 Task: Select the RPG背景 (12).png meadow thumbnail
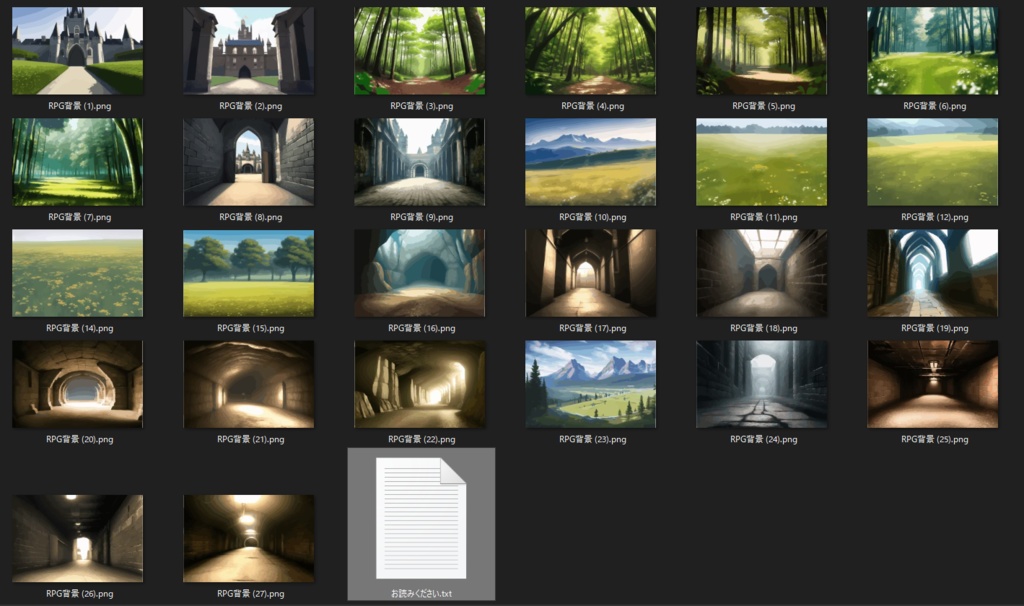(x=933, y=162)
